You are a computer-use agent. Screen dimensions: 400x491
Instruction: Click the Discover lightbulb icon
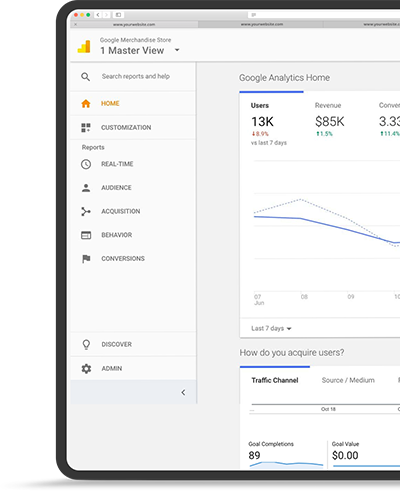(x=86, y=345)
